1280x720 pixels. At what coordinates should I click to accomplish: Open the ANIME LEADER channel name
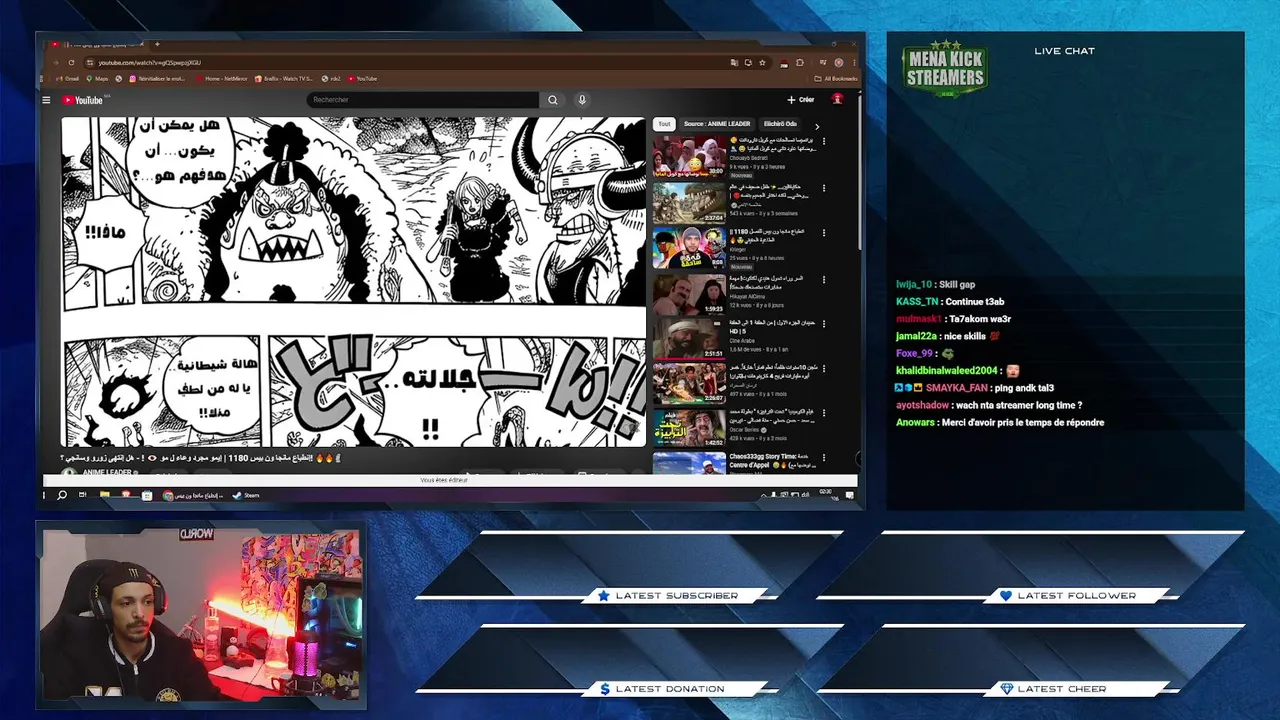click(x=108, y=472)
